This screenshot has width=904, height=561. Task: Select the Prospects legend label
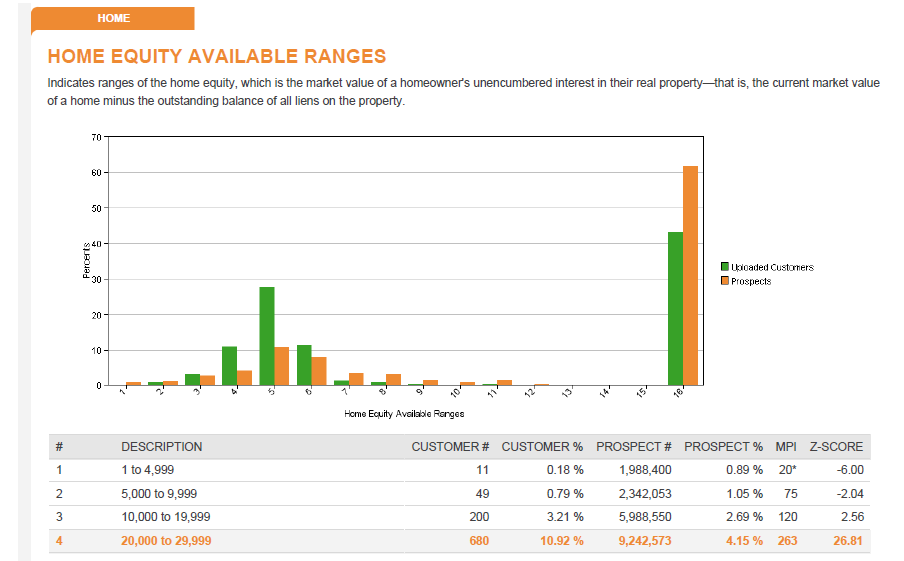click(x=751, y=281)
